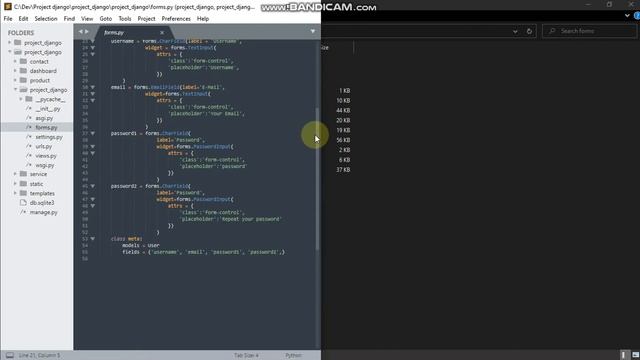640x360 pixels.
Task: Expand the first project_django root folder
Action: [x=9, y=42]
